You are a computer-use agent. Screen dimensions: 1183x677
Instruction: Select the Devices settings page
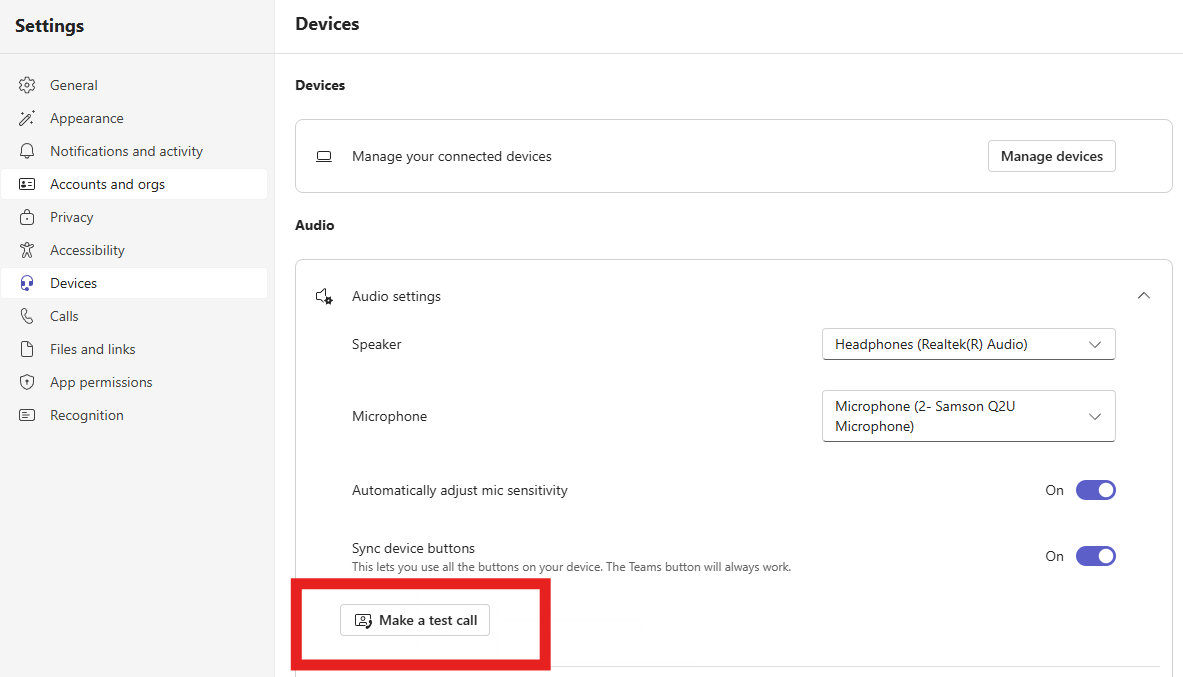coord(74,283)
